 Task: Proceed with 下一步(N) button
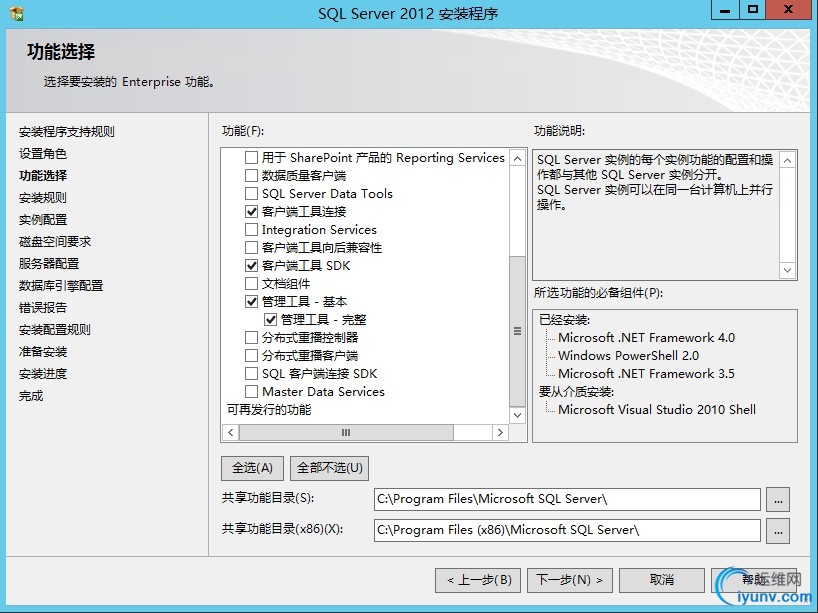(570, 580)
